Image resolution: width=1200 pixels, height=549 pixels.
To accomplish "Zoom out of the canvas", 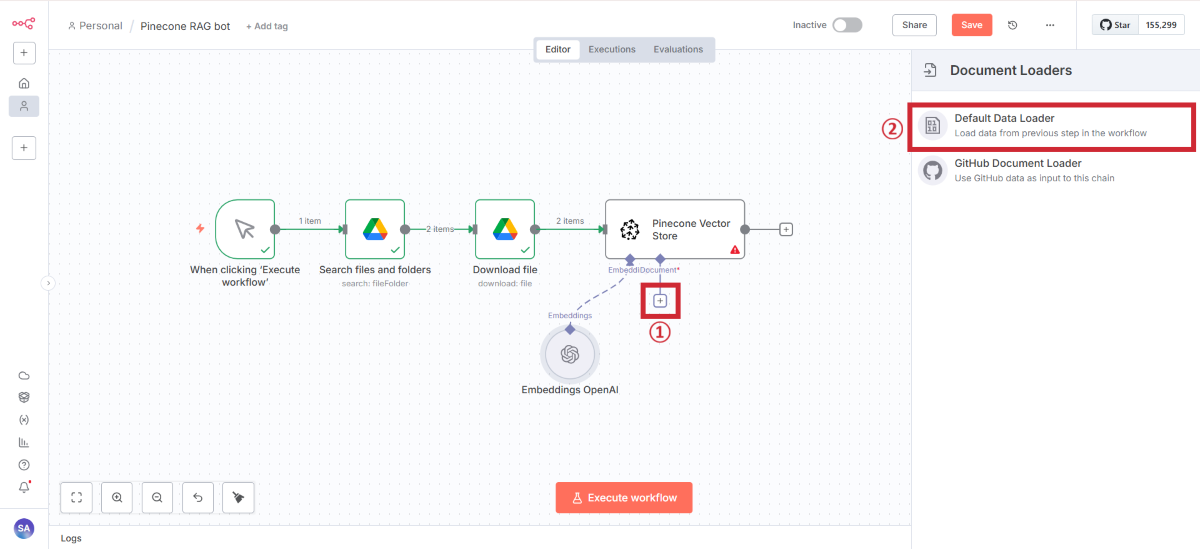I will pyautogui.click(x=157, y=497).
